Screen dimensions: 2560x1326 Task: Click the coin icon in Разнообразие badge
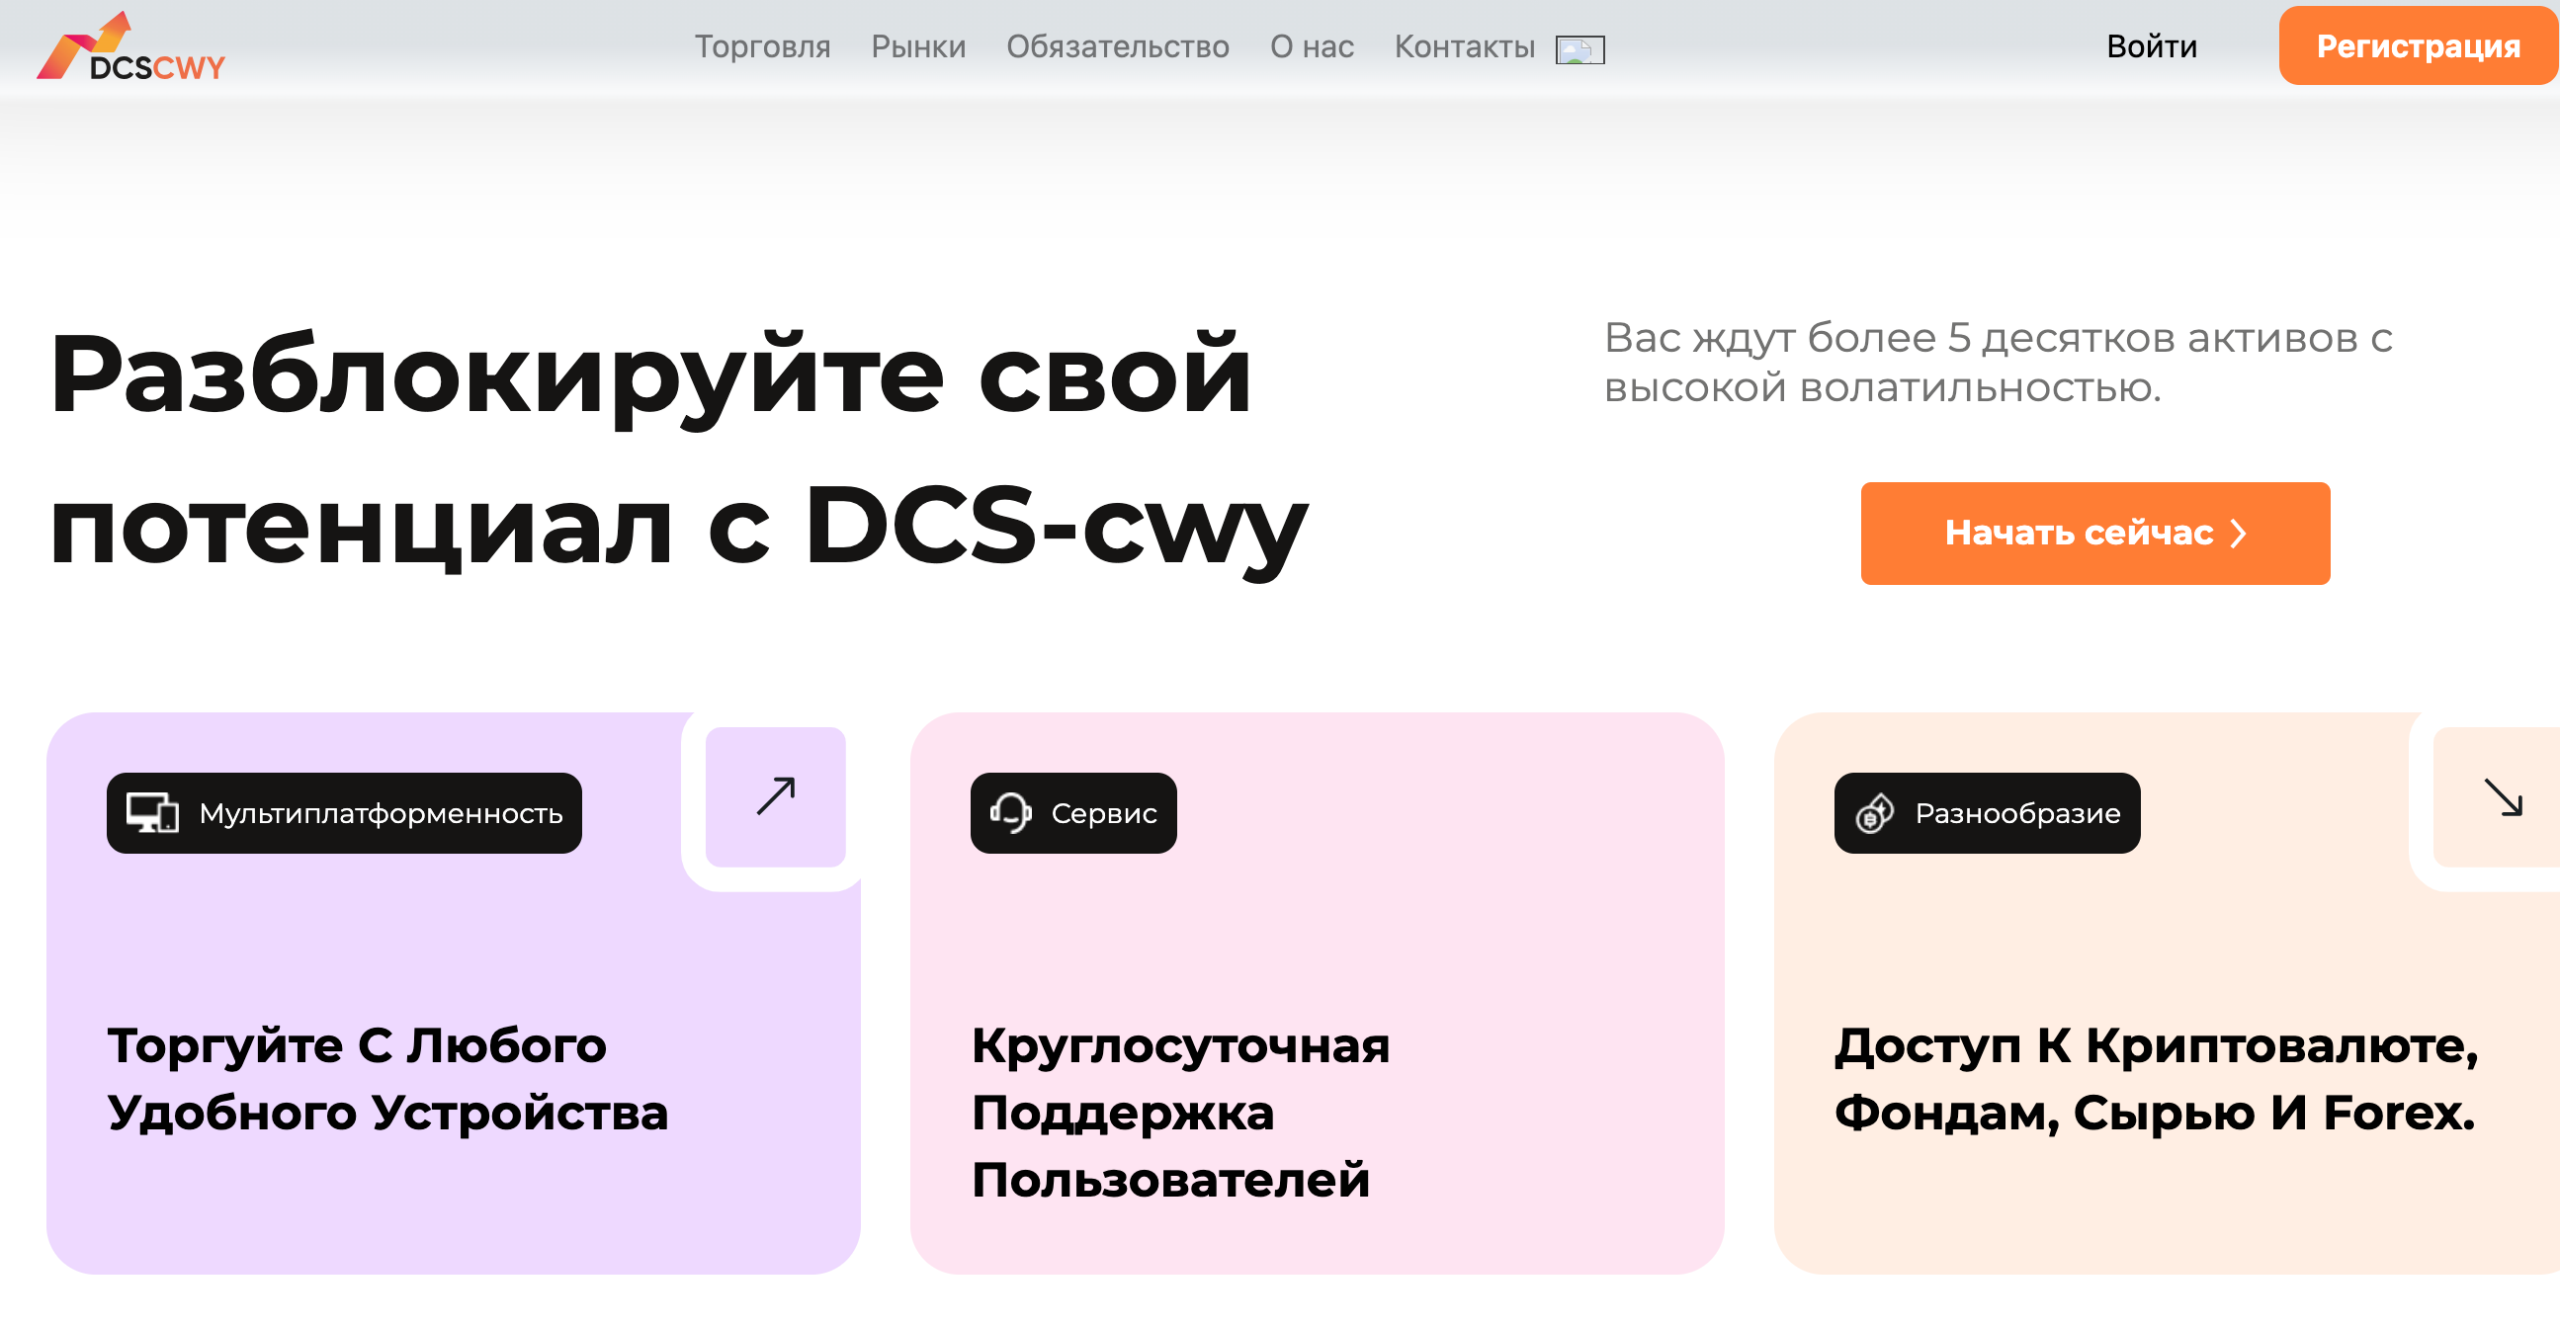tap(1874, 813)
